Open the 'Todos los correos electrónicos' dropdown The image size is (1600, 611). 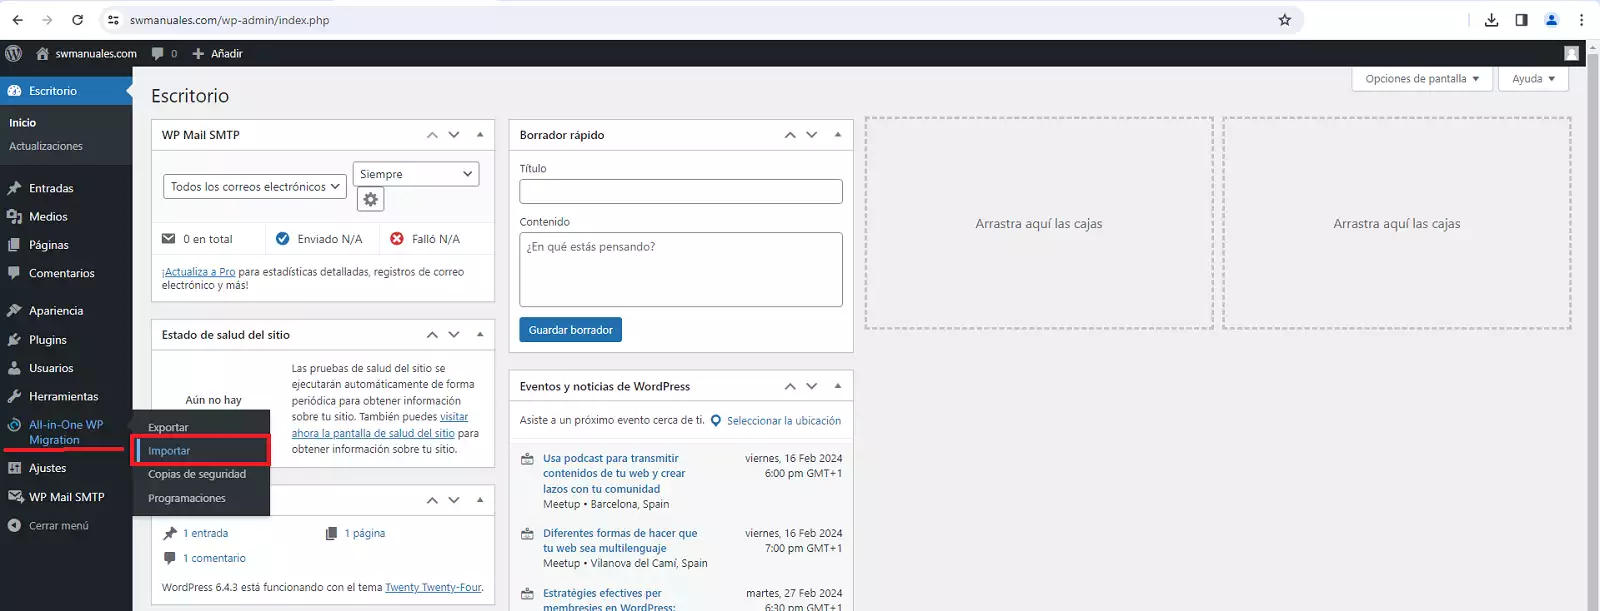(255, 187)
